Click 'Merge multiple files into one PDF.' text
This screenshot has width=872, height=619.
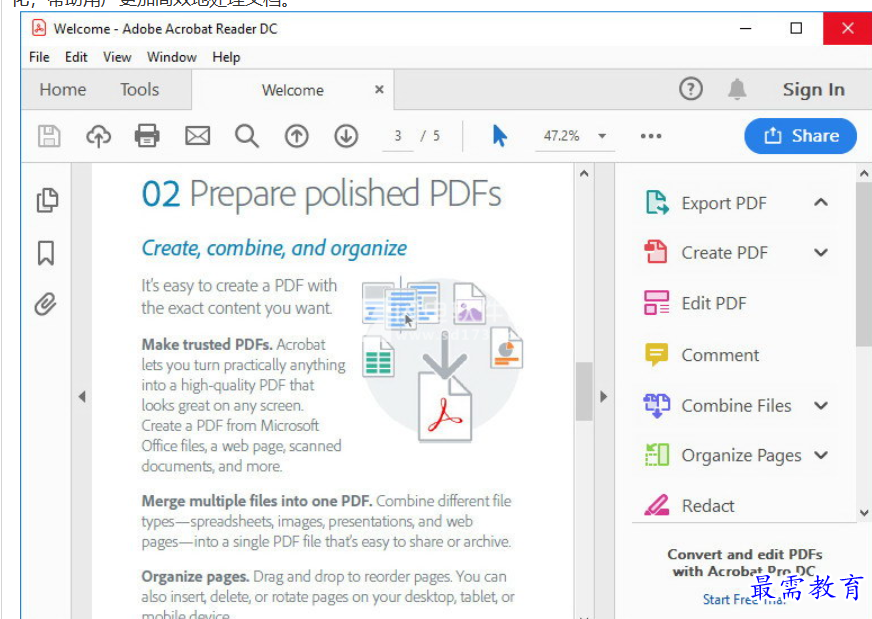pyautogui.click(x=257, y=501)
